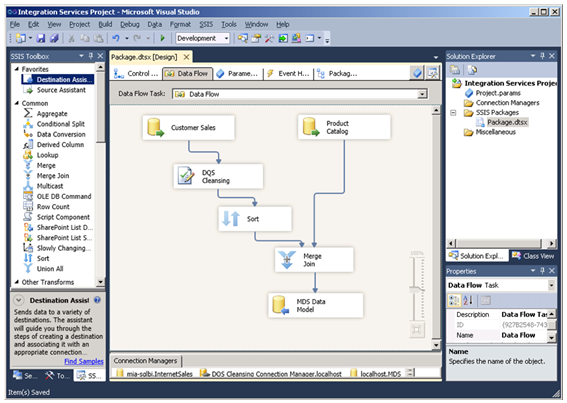Click Categorized view icon in Properties

454,300
